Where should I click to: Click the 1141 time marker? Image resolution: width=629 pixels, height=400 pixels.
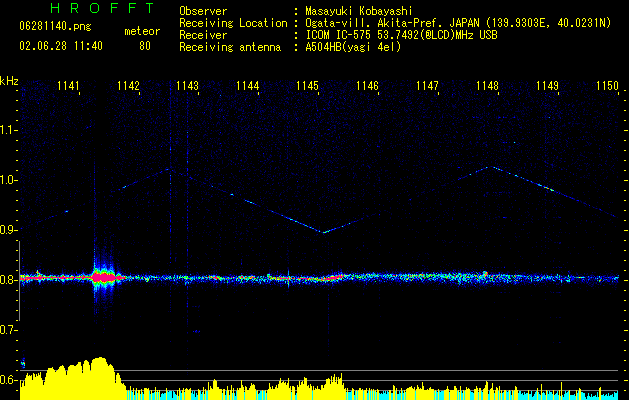coord(68,85)
